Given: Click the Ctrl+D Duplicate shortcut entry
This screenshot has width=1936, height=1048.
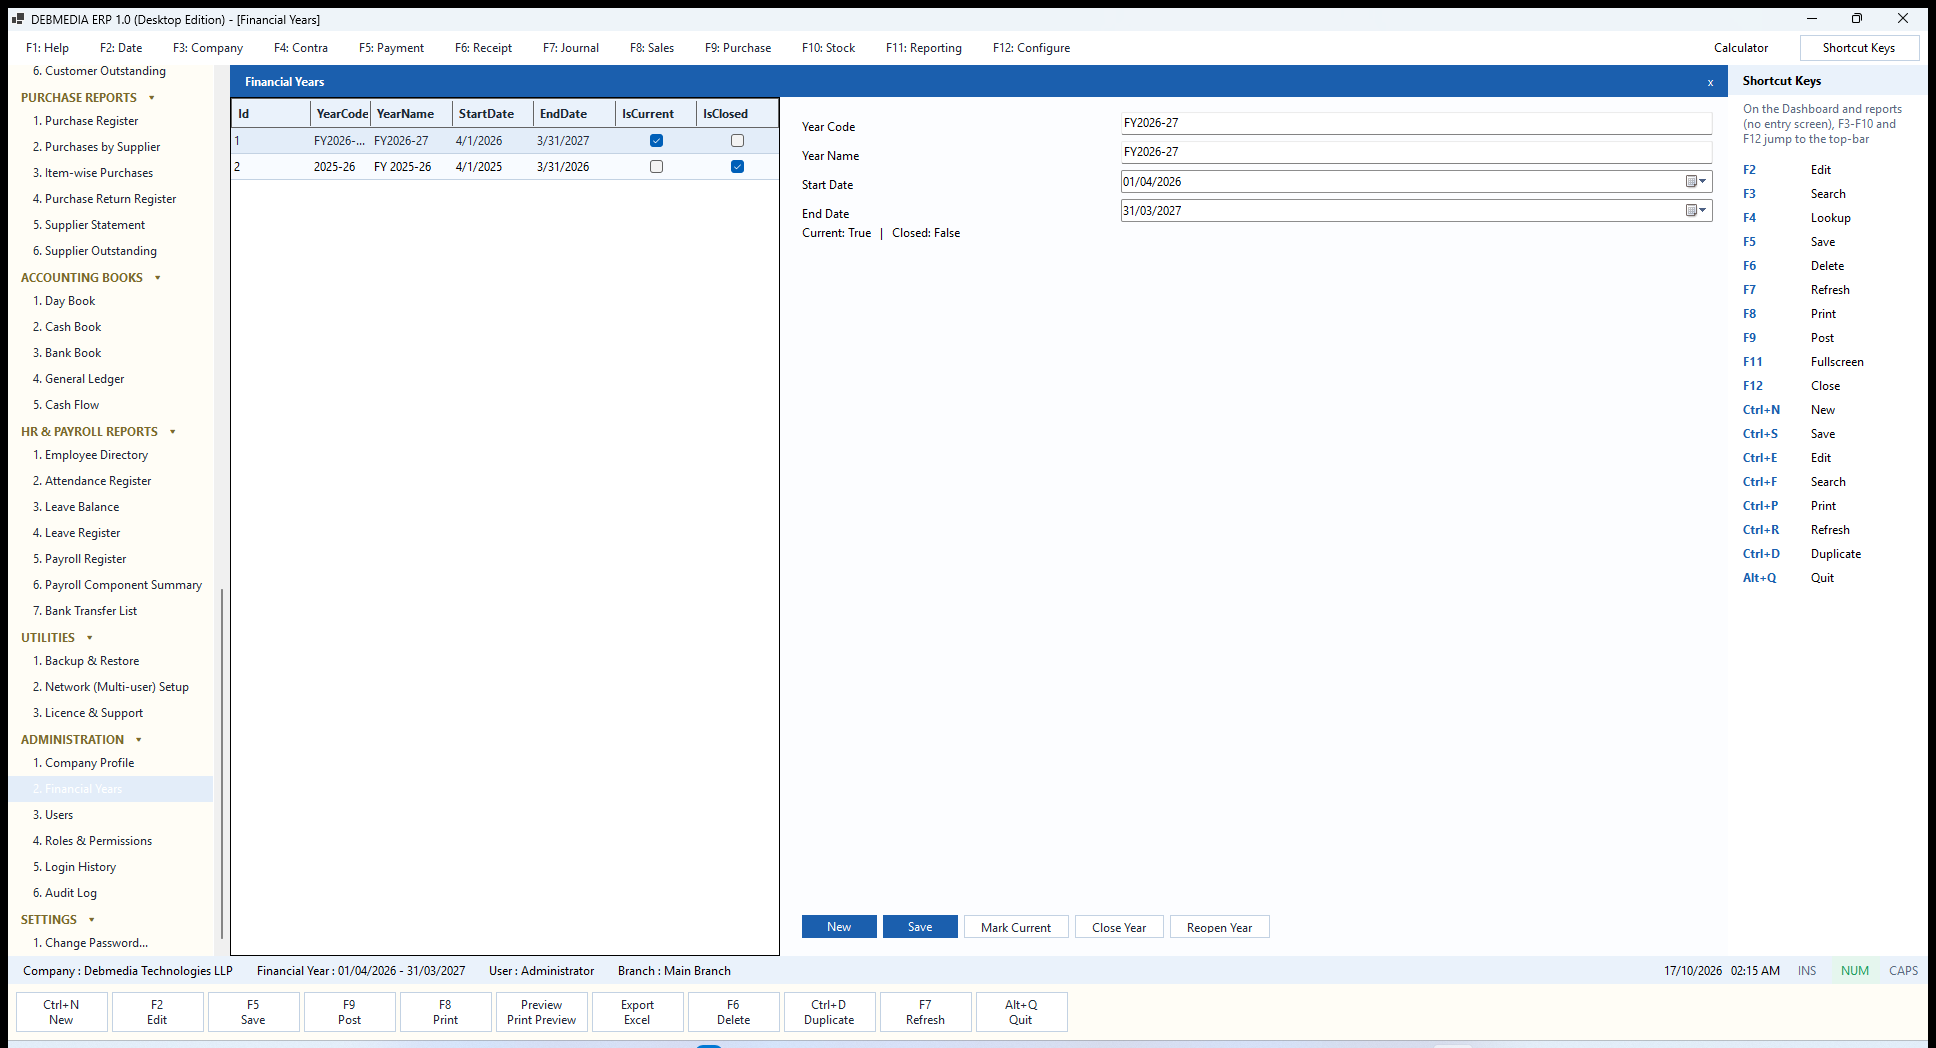Looking at the screenshot, I should click(x=1802, y=554).
